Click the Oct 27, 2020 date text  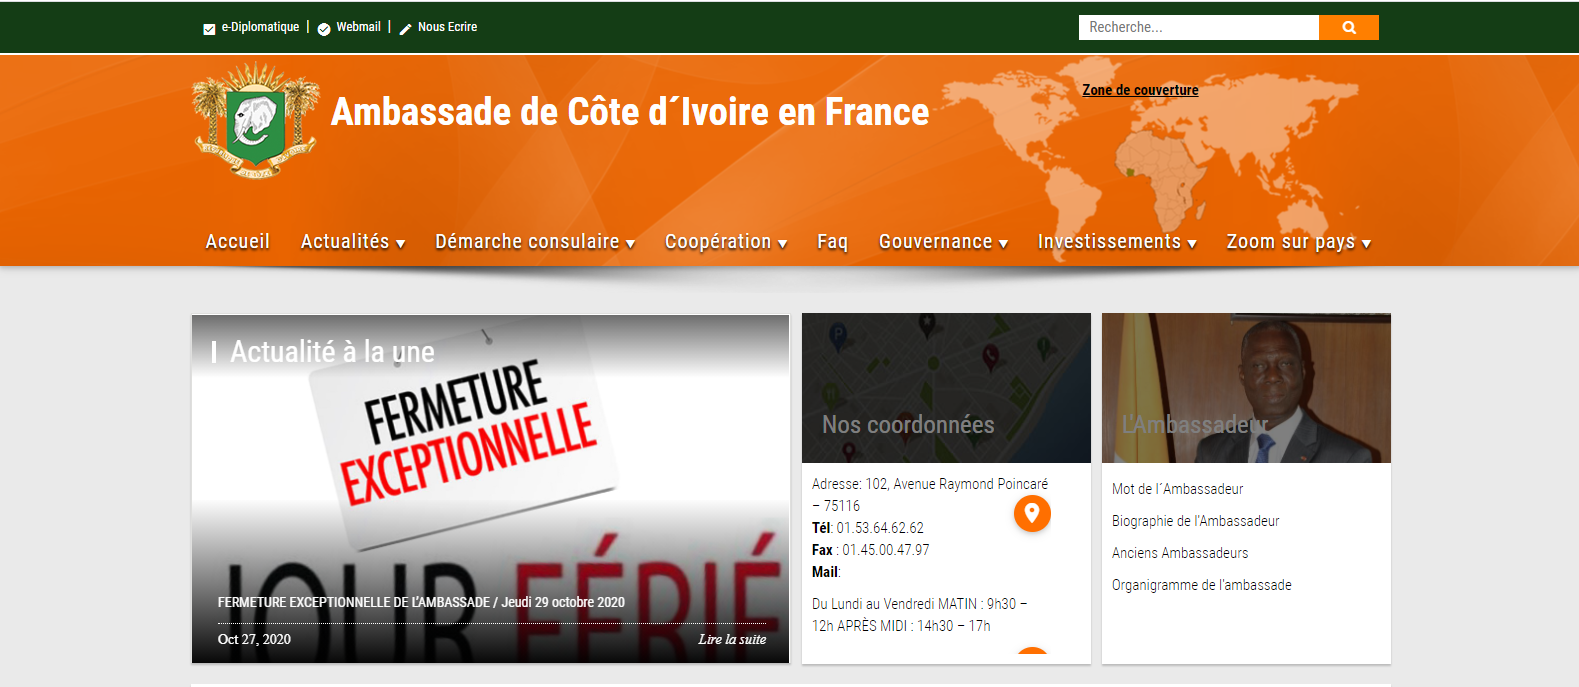254,639
